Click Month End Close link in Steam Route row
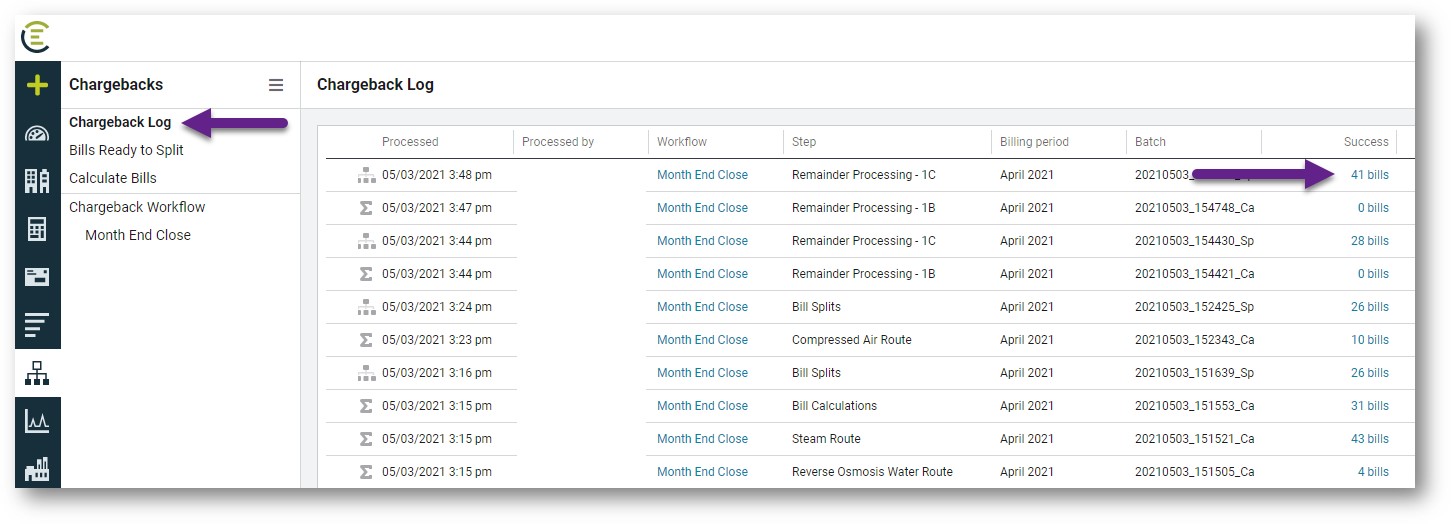Viewport: 1451px width, 524px height. click(702, 439)
